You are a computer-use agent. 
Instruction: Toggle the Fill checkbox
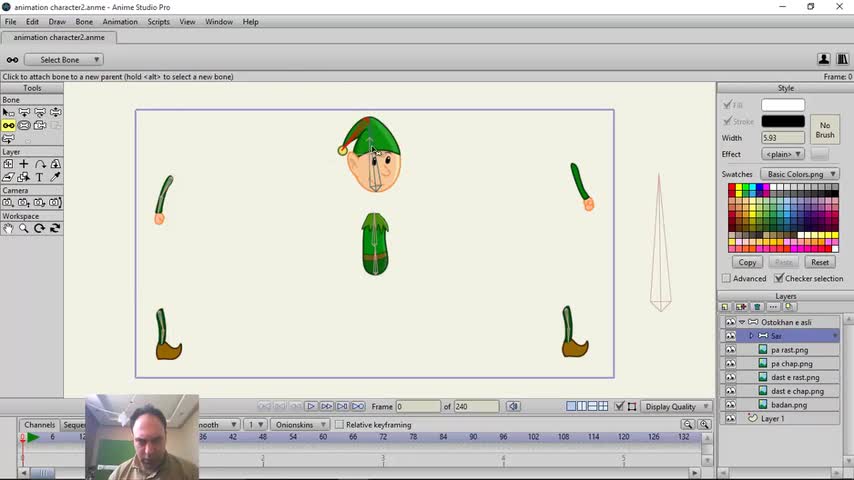tap(727, 105)
